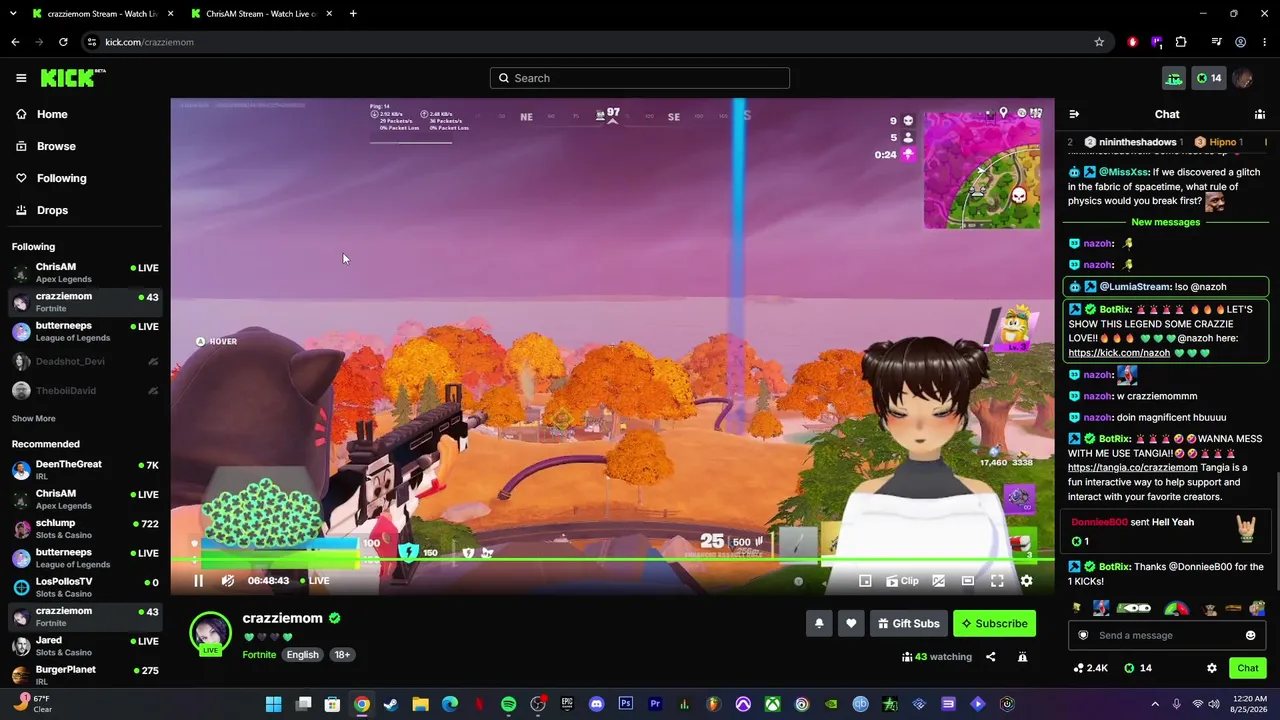This screenshot has height=720, width=1280.
Task: Enable mini player (picture-in-picture) mode
Action: [x=866, y=581]
